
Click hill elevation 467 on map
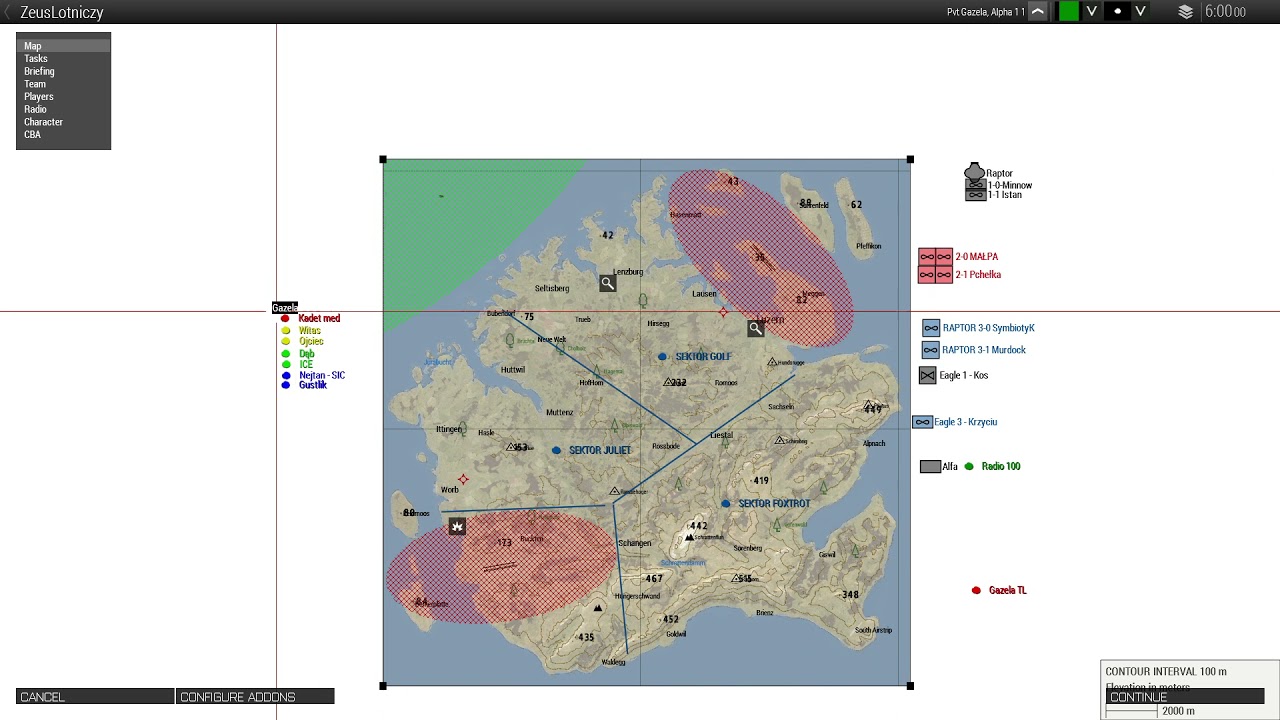click(654, 579)
